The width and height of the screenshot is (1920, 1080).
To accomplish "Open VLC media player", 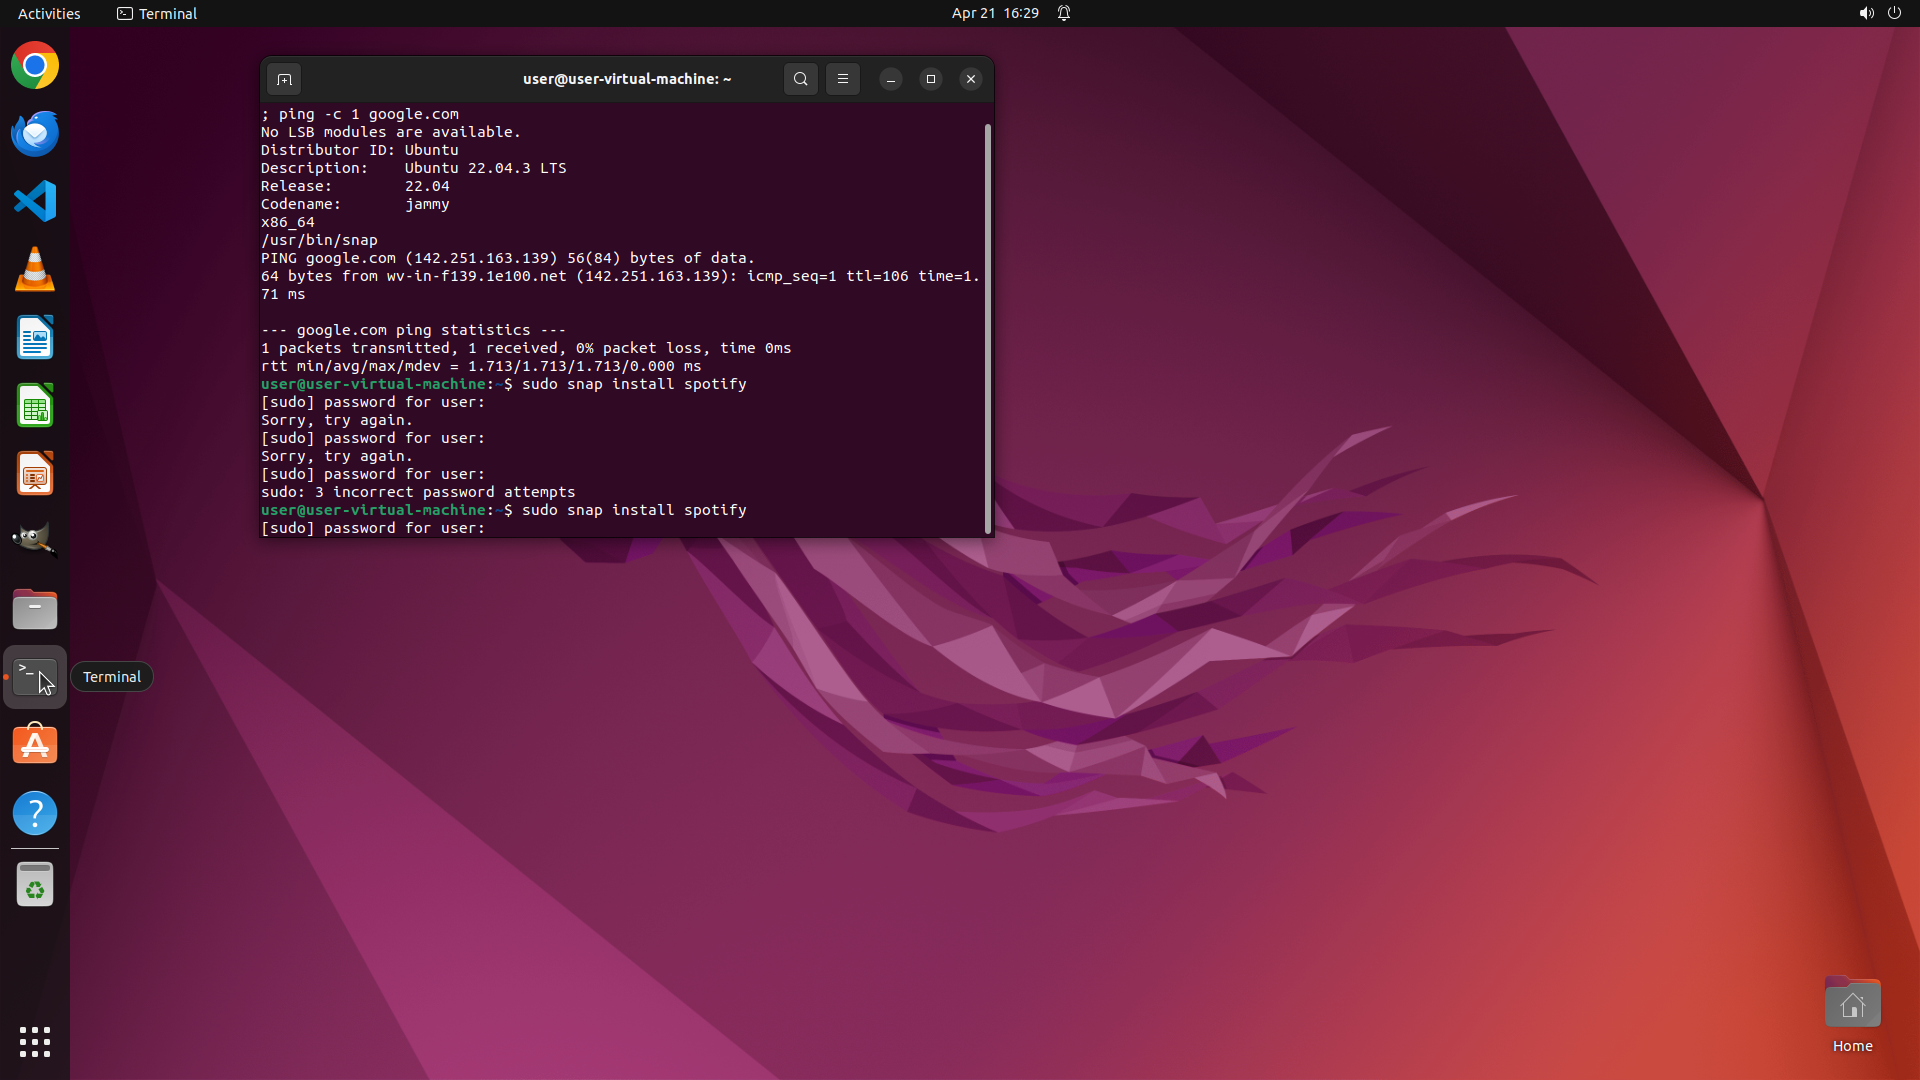I will [35, 270].
